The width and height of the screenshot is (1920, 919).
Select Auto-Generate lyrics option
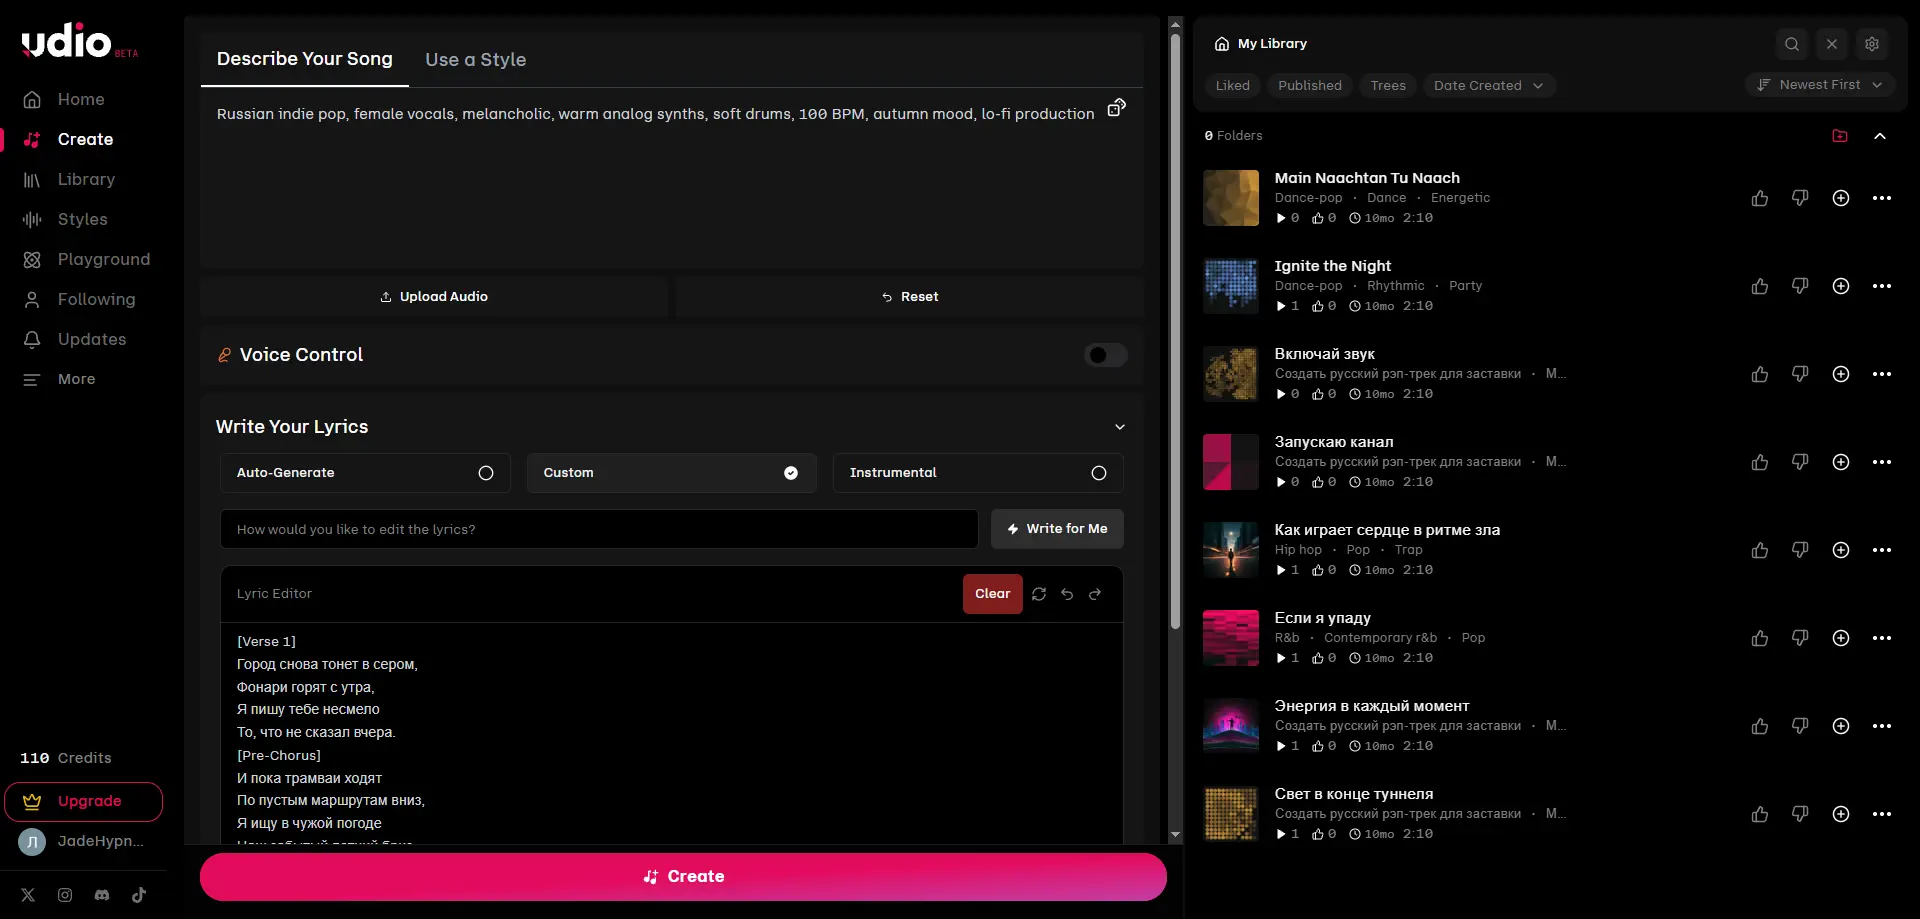(365, 473)
